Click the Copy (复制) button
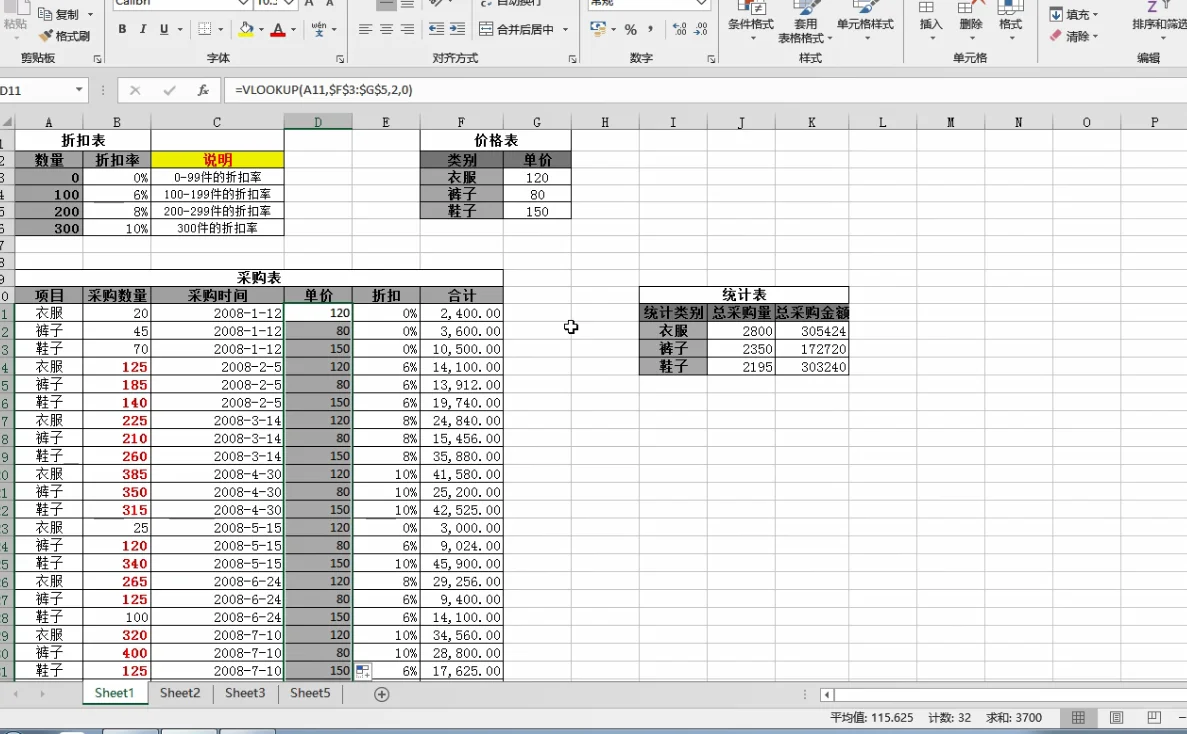1187x734 pixels. click(x=59, y=14)
